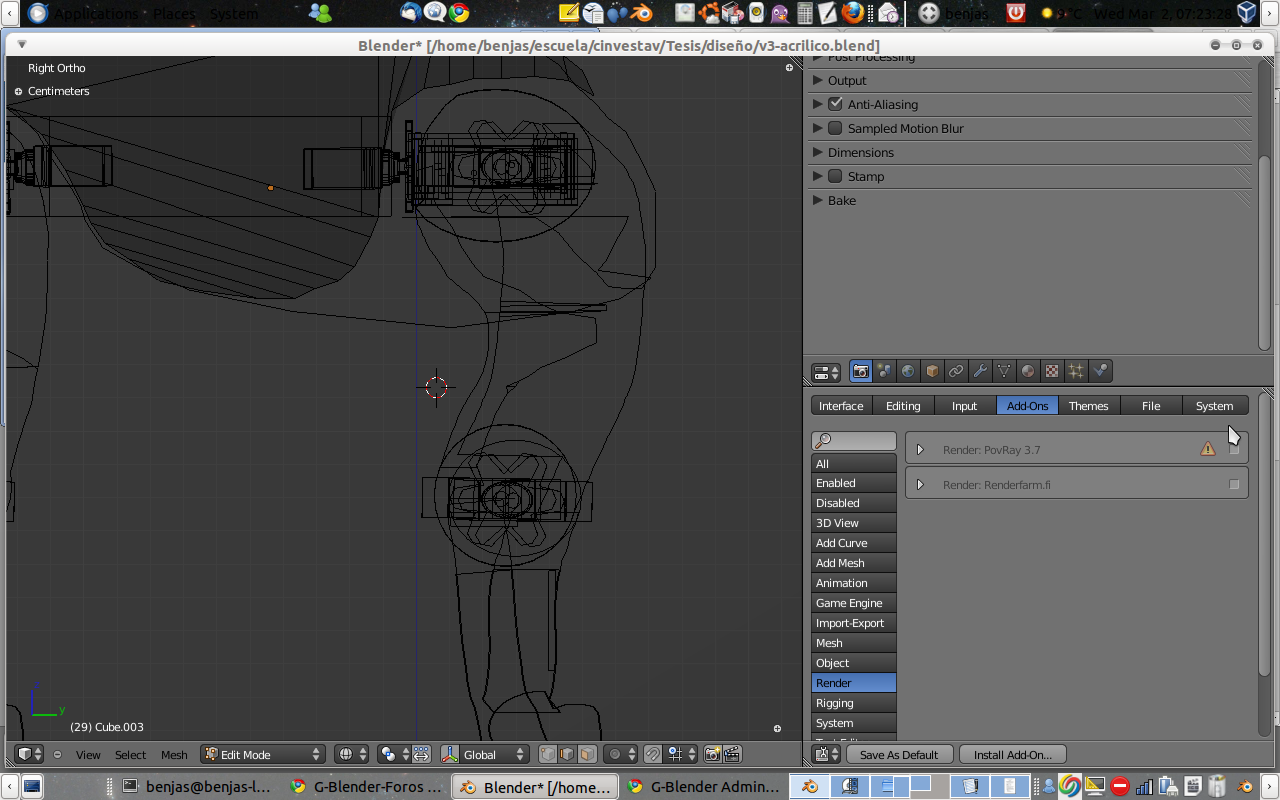Screen dimensions: 1280x800
Task: Enable the Renderfarm.fi add-on checkbox
Action: pos(1234,485)
